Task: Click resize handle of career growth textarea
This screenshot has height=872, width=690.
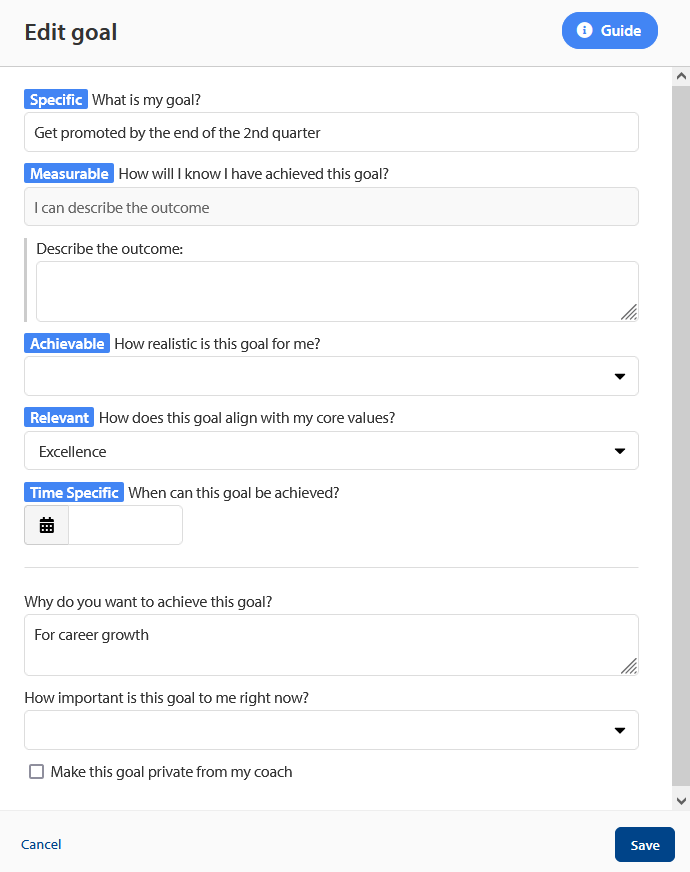Action: [629, 666]
